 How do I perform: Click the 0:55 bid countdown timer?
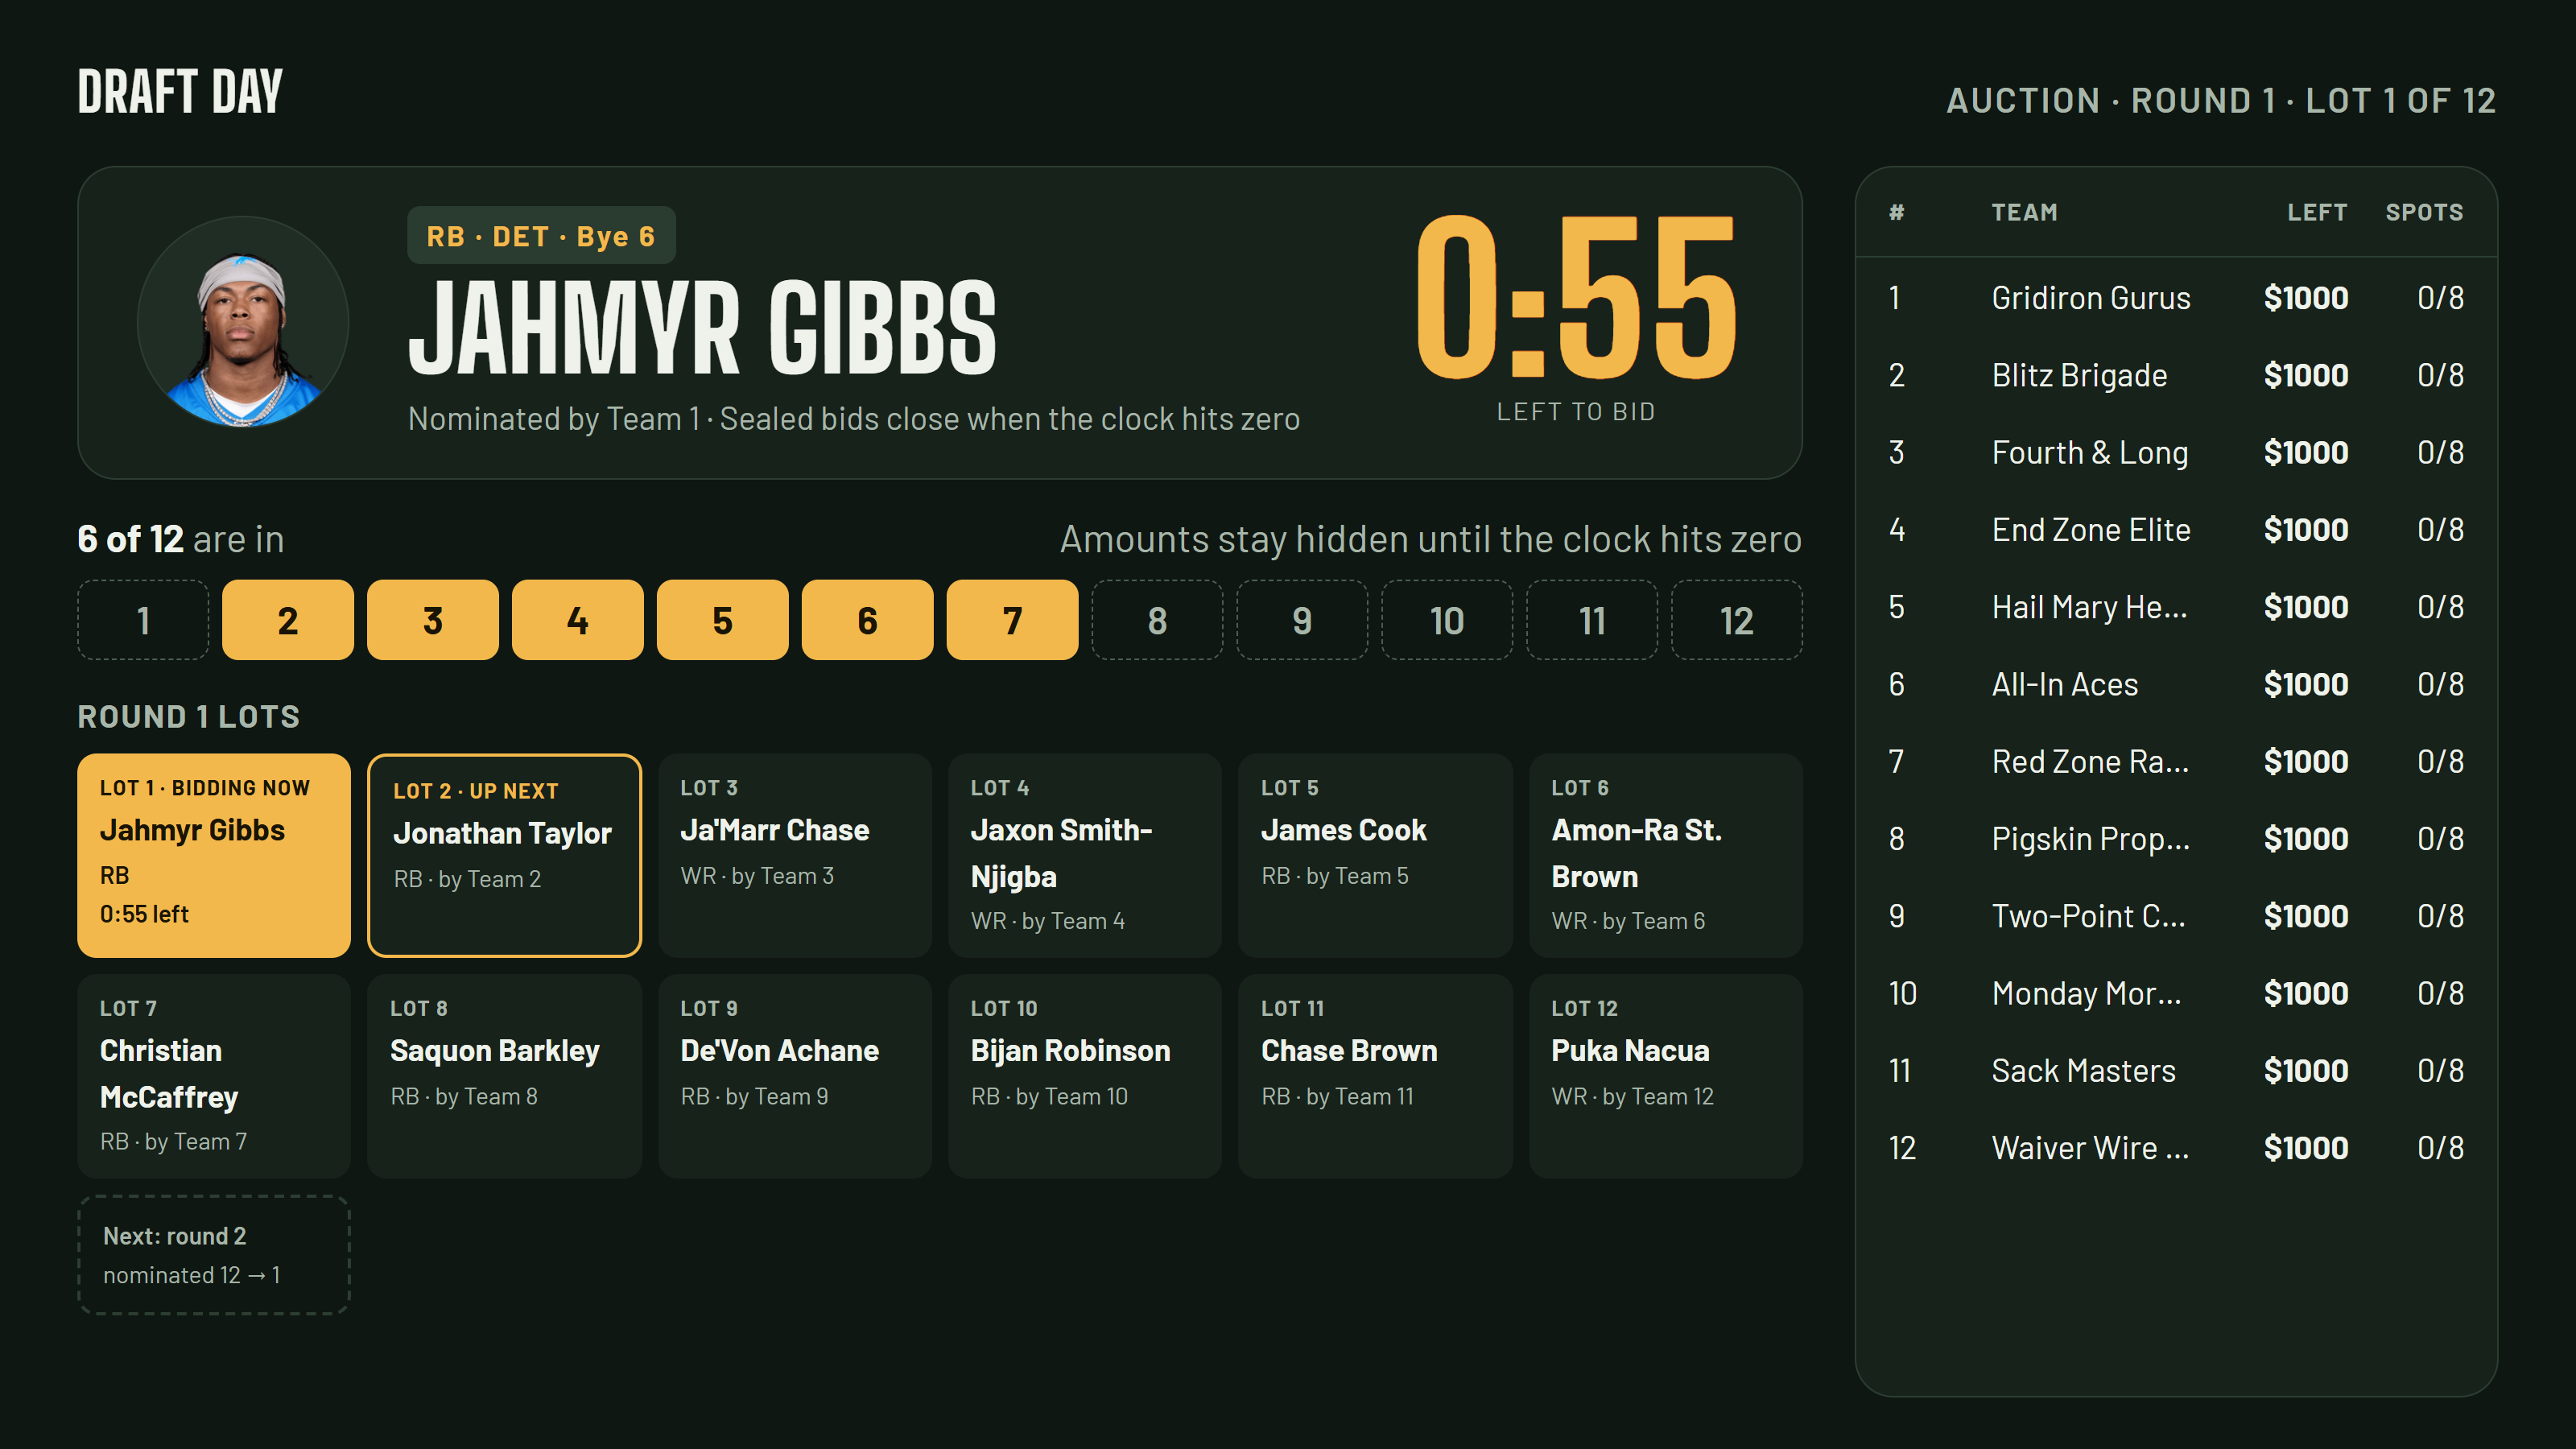tap(1576, 298)
